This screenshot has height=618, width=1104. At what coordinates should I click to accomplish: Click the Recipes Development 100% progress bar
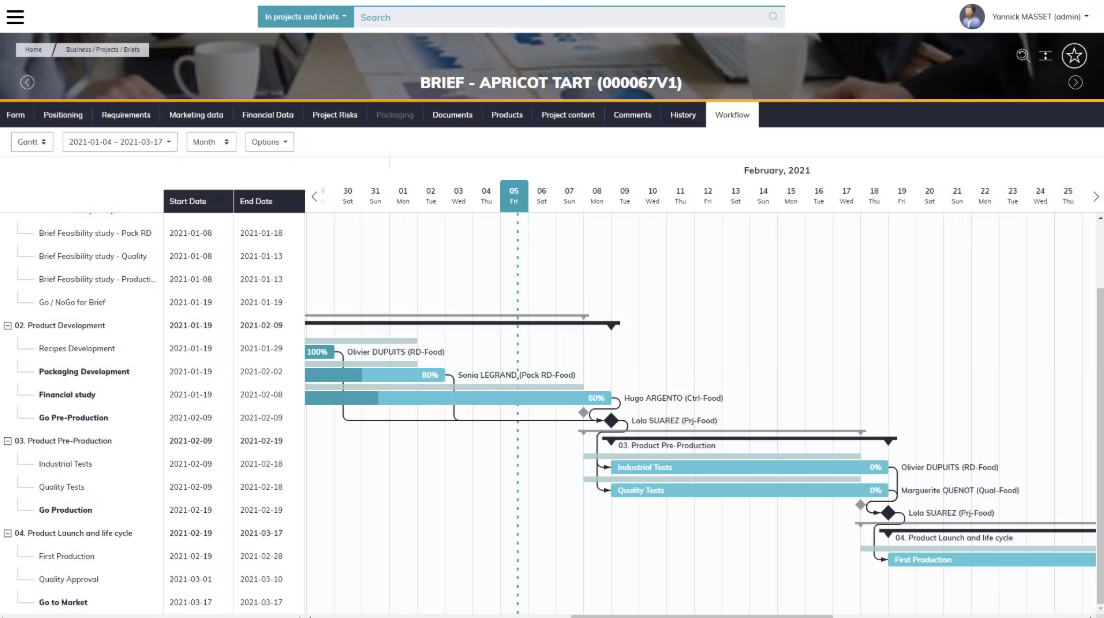319,352
